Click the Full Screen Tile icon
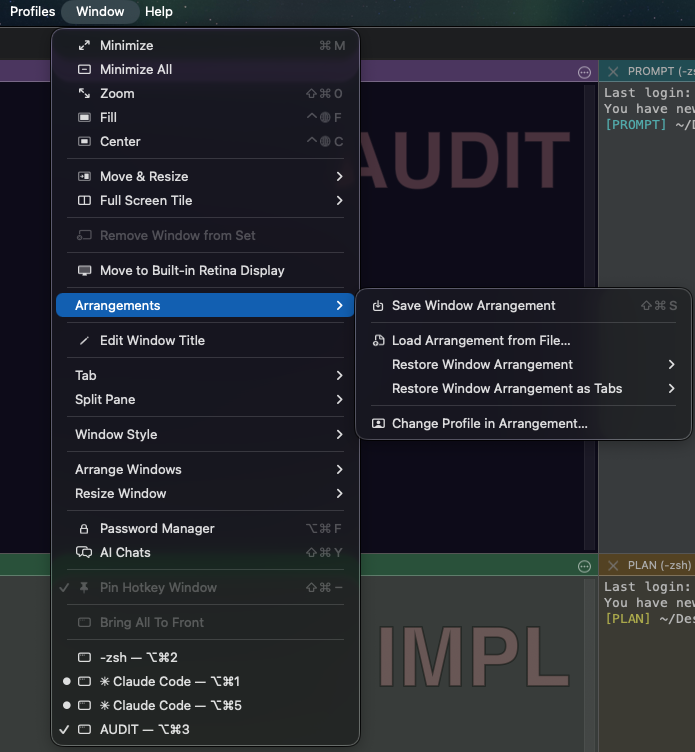 pyautogui.click(x=84, y=200)
